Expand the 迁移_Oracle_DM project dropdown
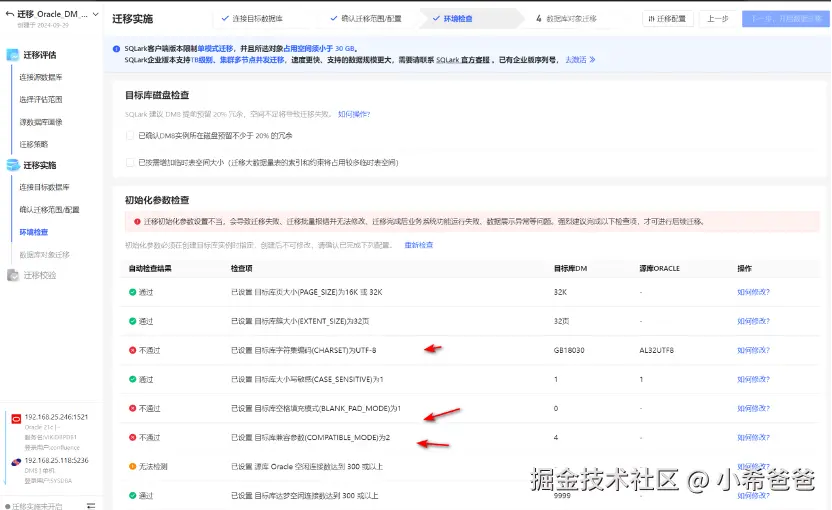Screen dimensions: 832x510 (96, 14)
